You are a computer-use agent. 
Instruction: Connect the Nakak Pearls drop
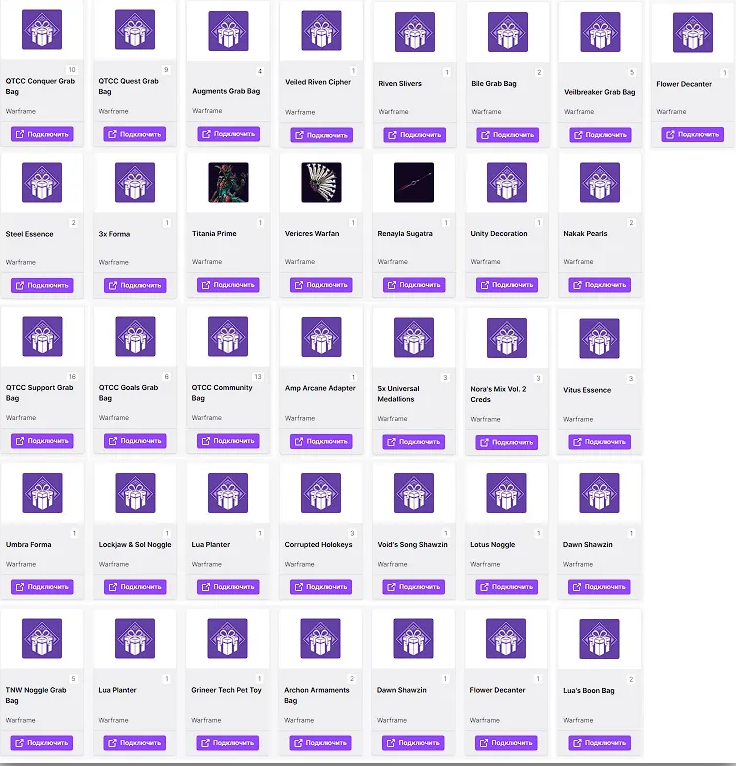tap(600, 285)
